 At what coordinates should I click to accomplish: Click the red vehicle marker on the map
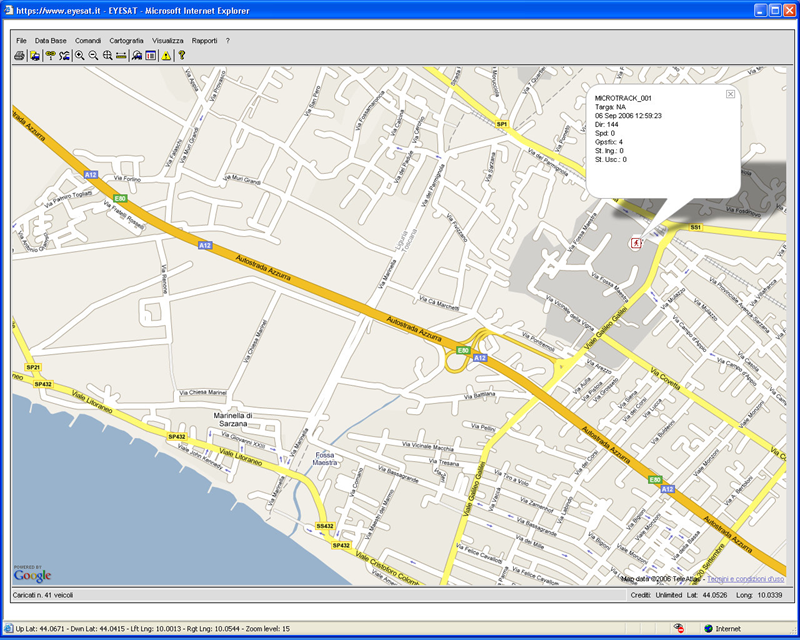coord(636,243)
